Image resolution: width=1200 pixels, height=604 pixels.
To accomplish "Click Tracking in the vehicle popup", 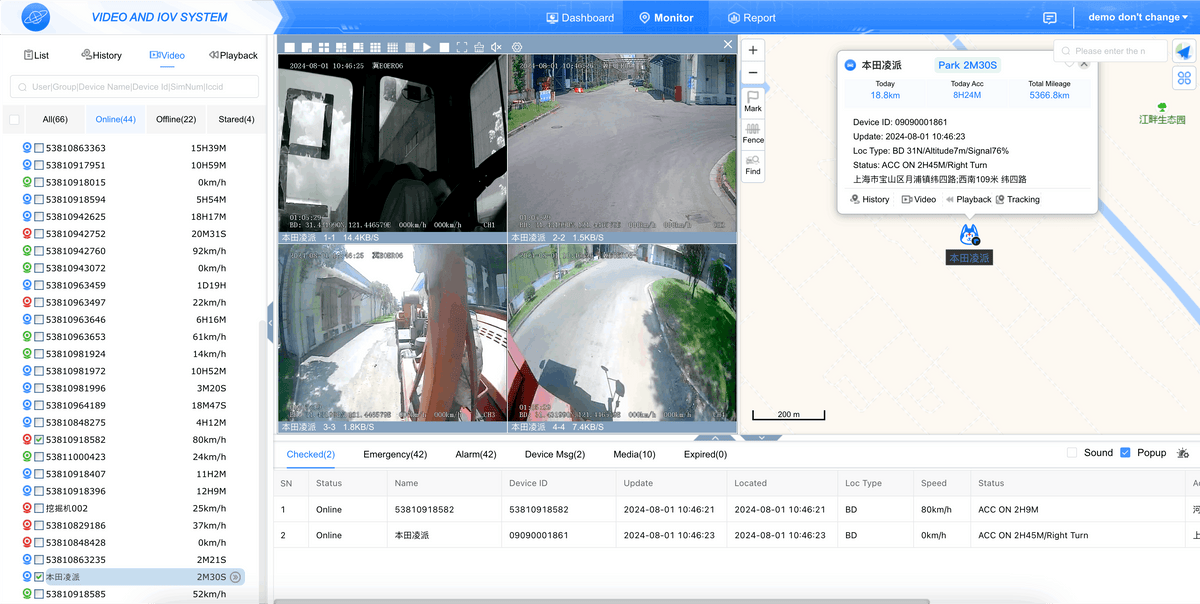I will (1018, 199).
